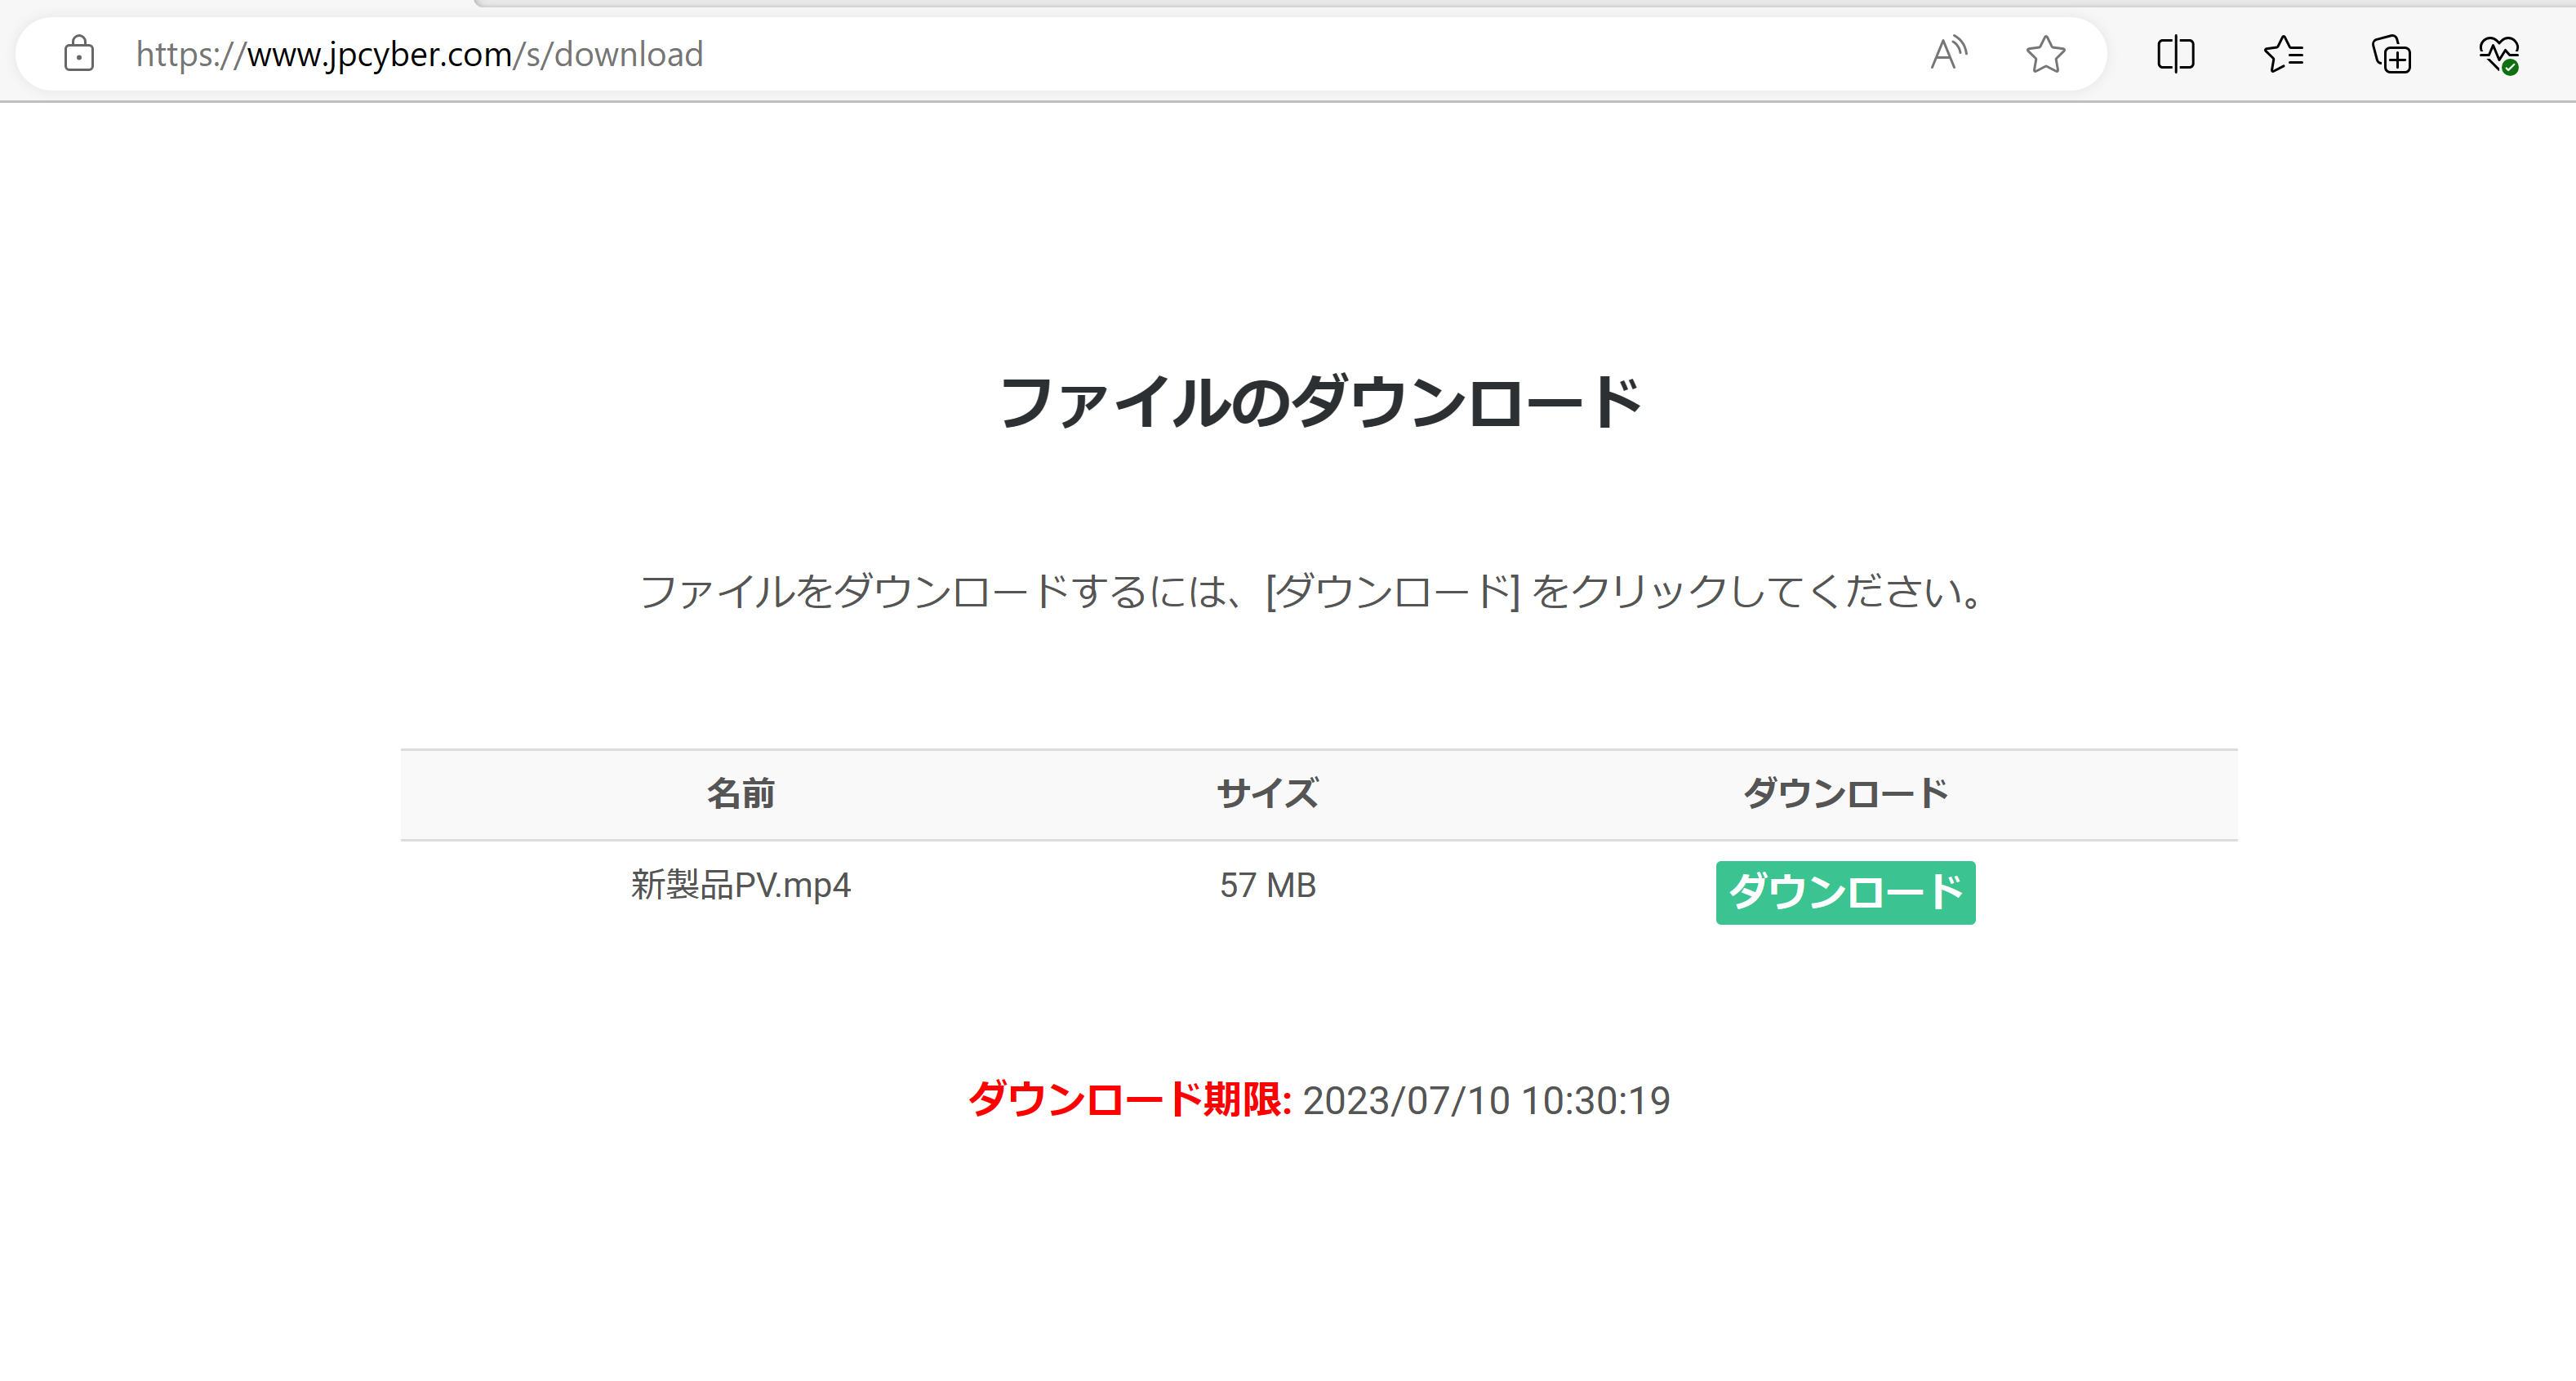Click the ファイルのダウンロード heading
This screenshot has height=1381, width=2576.
pos(1319,402)
